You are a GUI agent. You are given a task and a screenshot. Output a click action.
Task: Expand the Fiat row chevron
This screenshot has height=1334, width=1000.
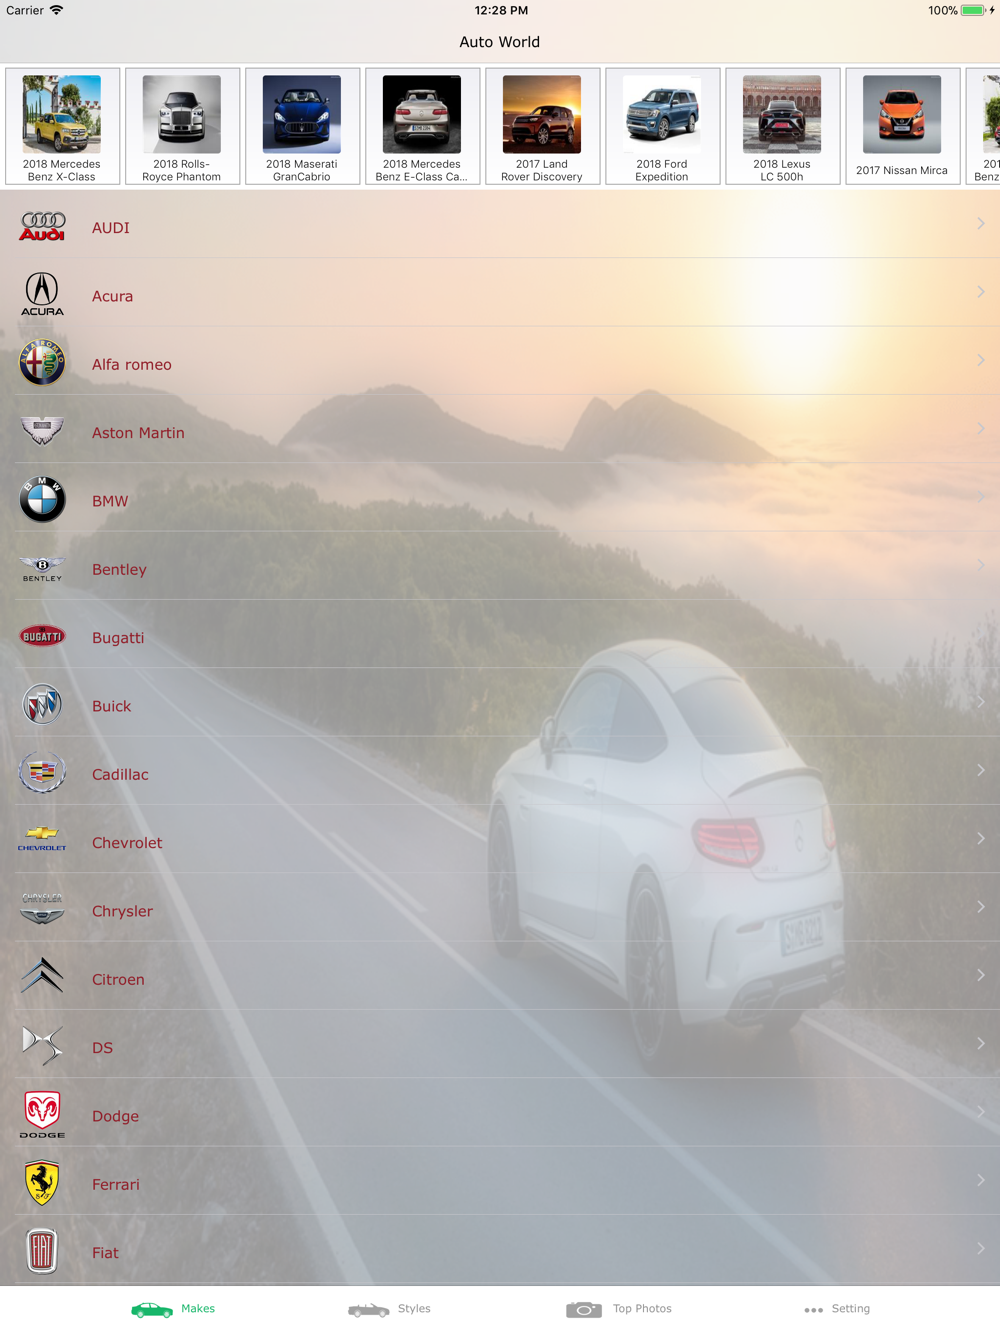coord(981,1248)
